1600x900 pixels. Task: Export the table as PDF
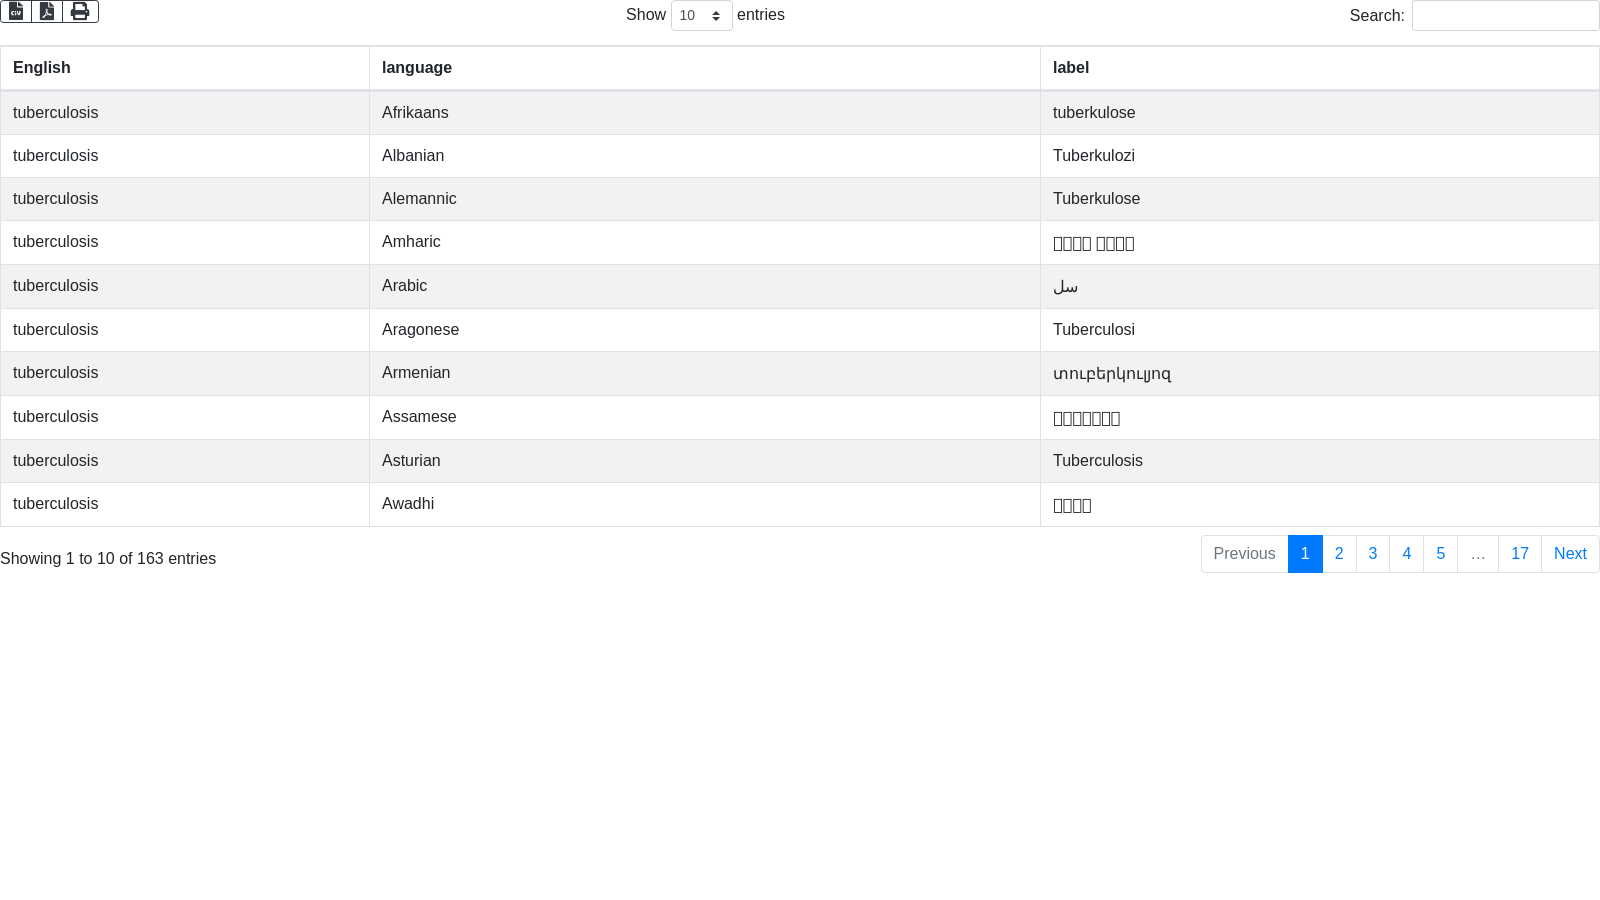click(x=47, y=11)
